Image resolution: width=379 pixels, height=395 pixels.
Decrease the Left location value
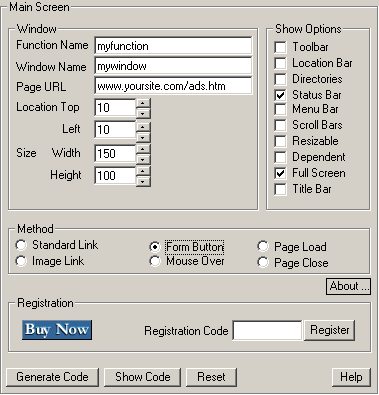[143, 137]
